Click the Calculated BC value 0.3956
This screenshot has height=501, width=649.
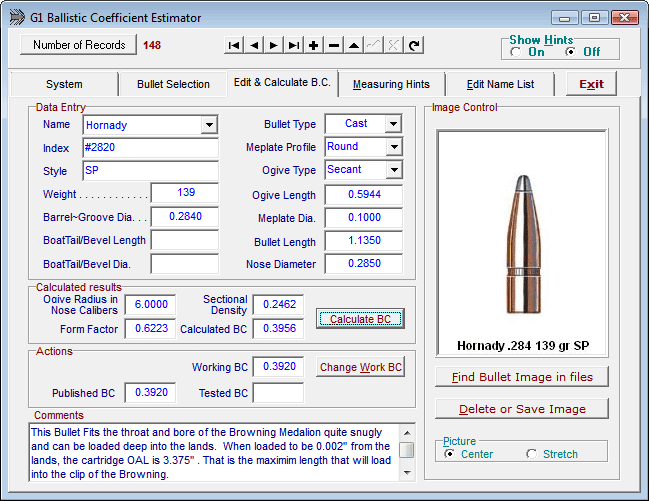pos(279,329)
